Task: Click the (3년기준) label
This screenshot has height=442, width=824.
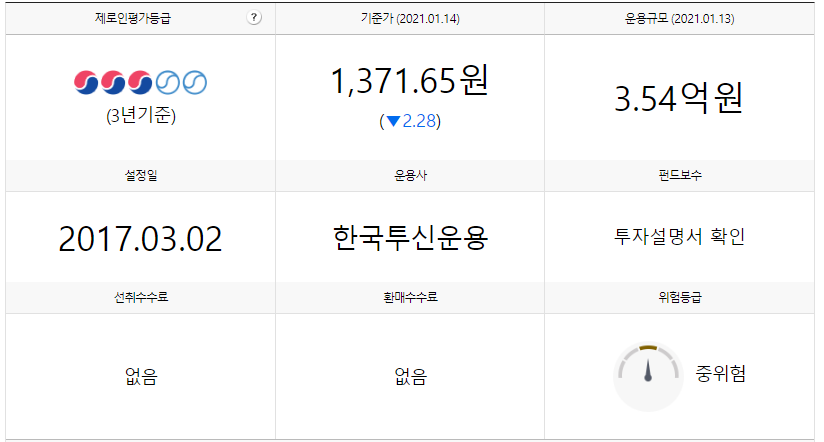Action: pyautogui.click(x=141, y=115)
